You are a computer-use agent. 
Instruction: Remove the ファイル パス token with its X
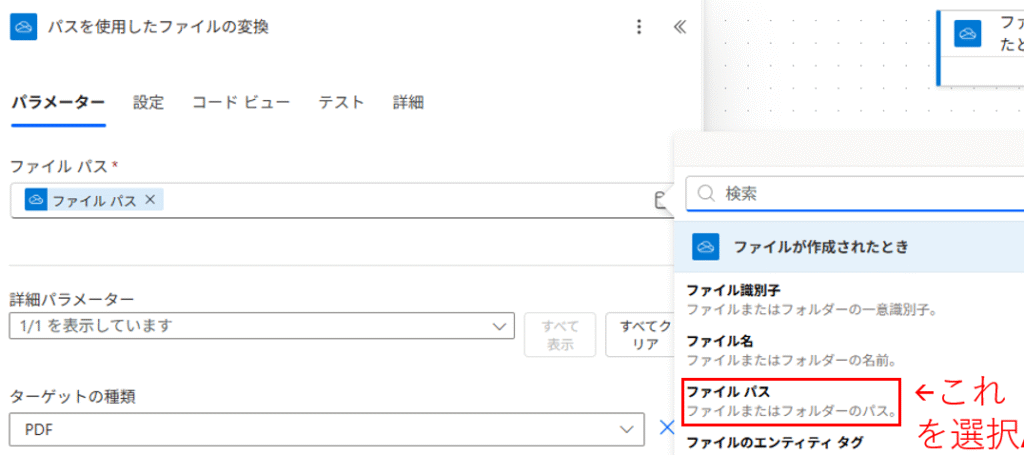(x=150, y=200)
